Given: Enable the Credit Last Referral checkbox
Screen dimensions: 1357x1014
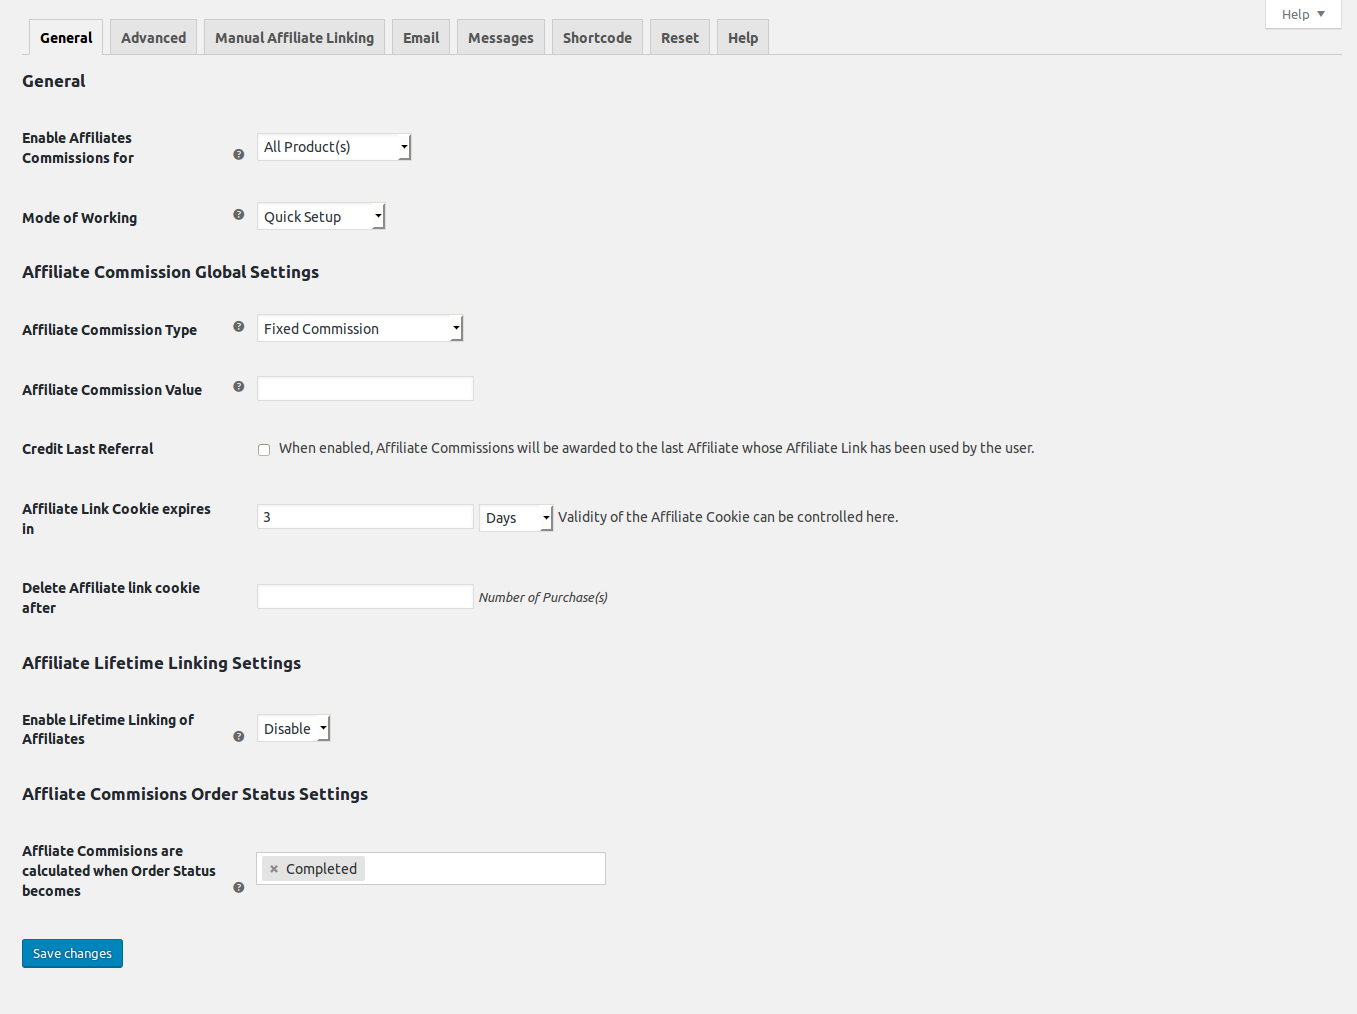Looking at the screenshot, I should click(264, 450).
